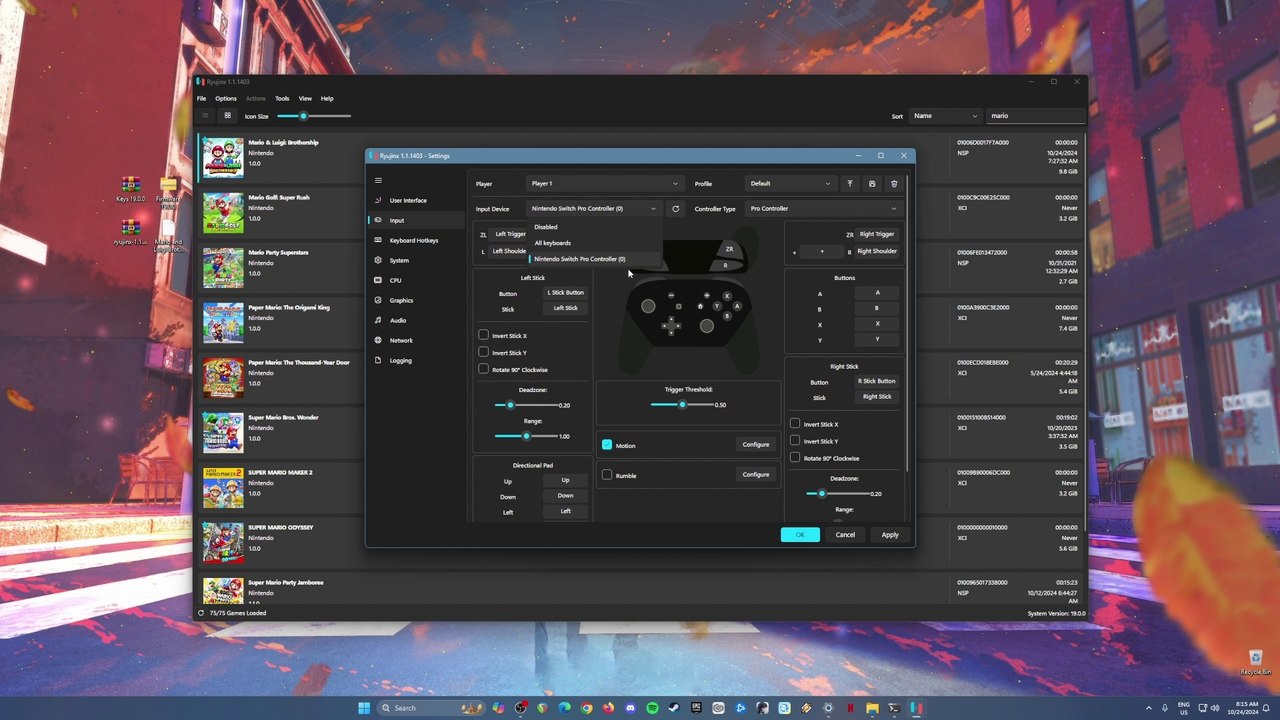Screen dimensions: 1280x720
Task: Open the Controller Type dropdown
Action: 823,209
